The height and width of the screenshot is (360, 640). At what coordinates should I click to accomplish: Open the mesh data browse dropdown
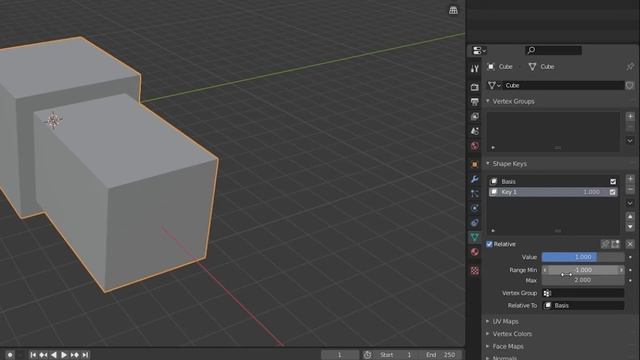coord(495,85)
